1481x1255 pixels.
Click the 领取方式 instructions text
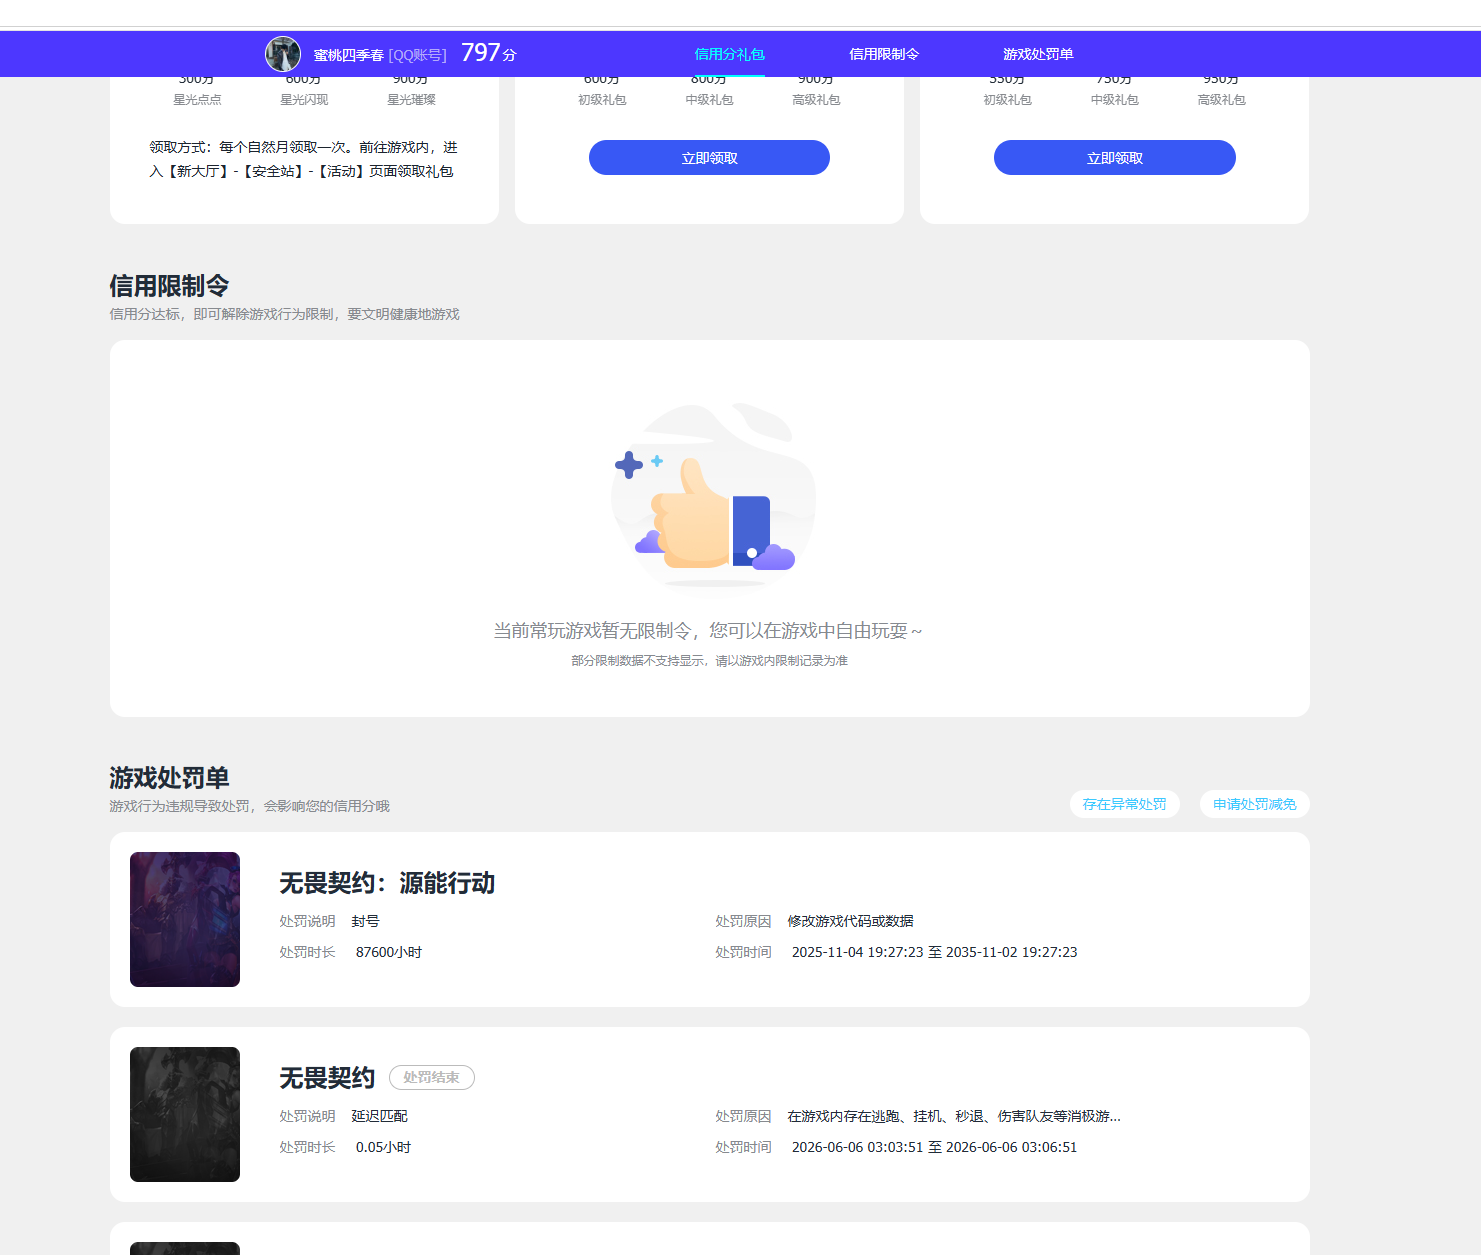point(303,159)
